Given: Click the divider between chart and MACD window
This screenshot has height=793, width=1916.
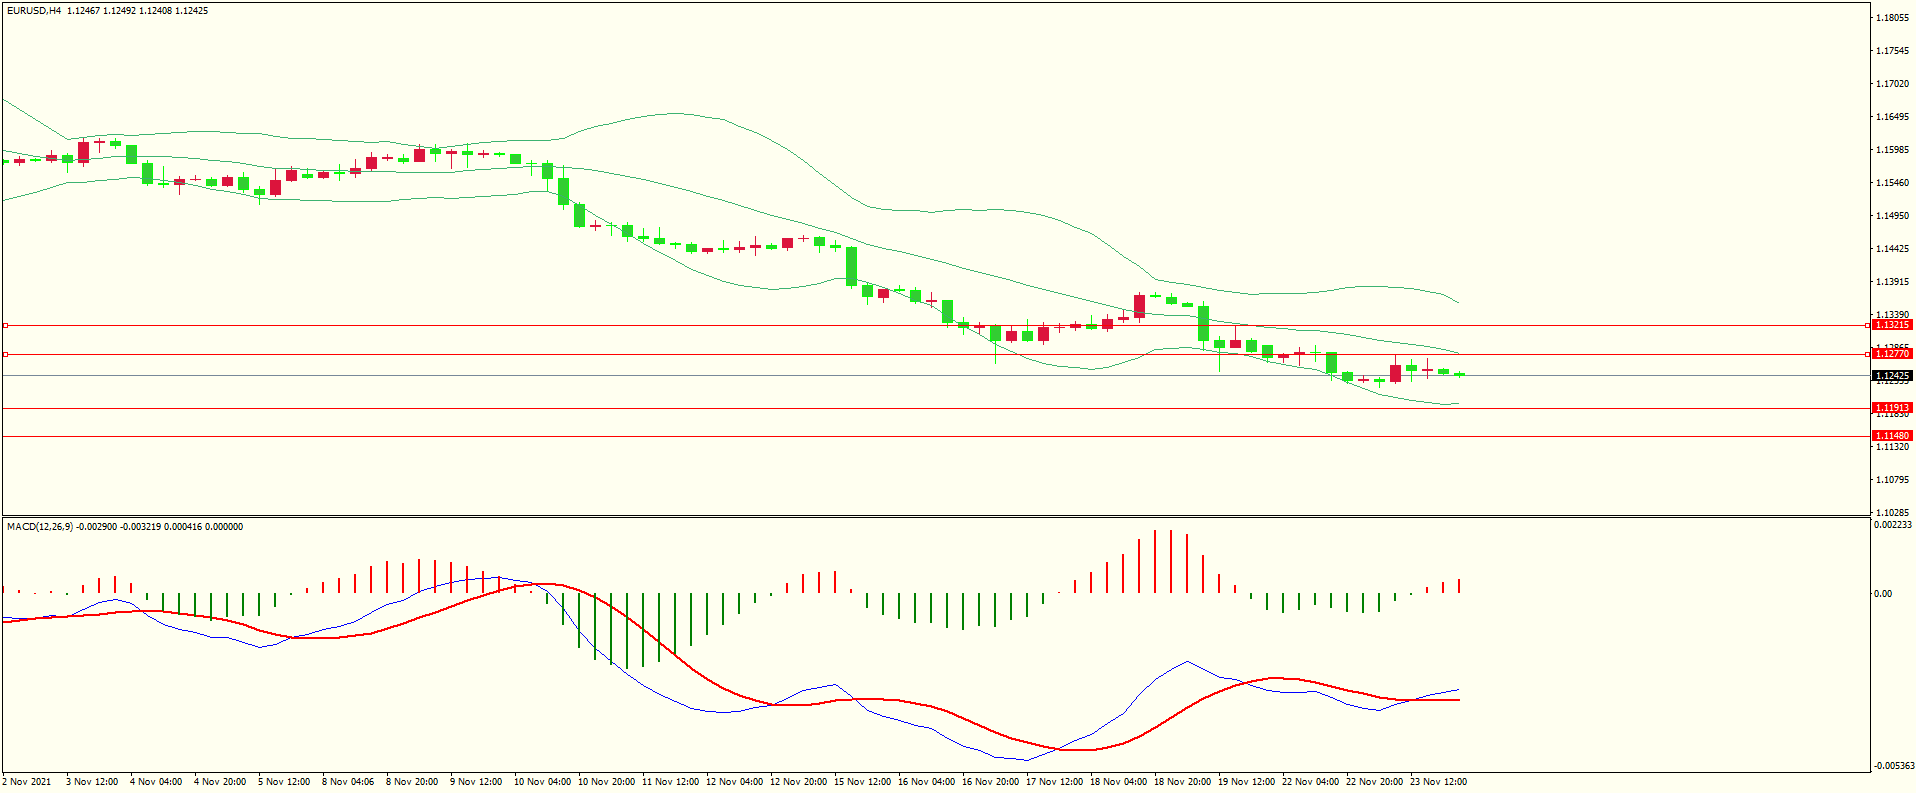Looking at the screenshot, I should pyautogui.click(x=935, y=516).
